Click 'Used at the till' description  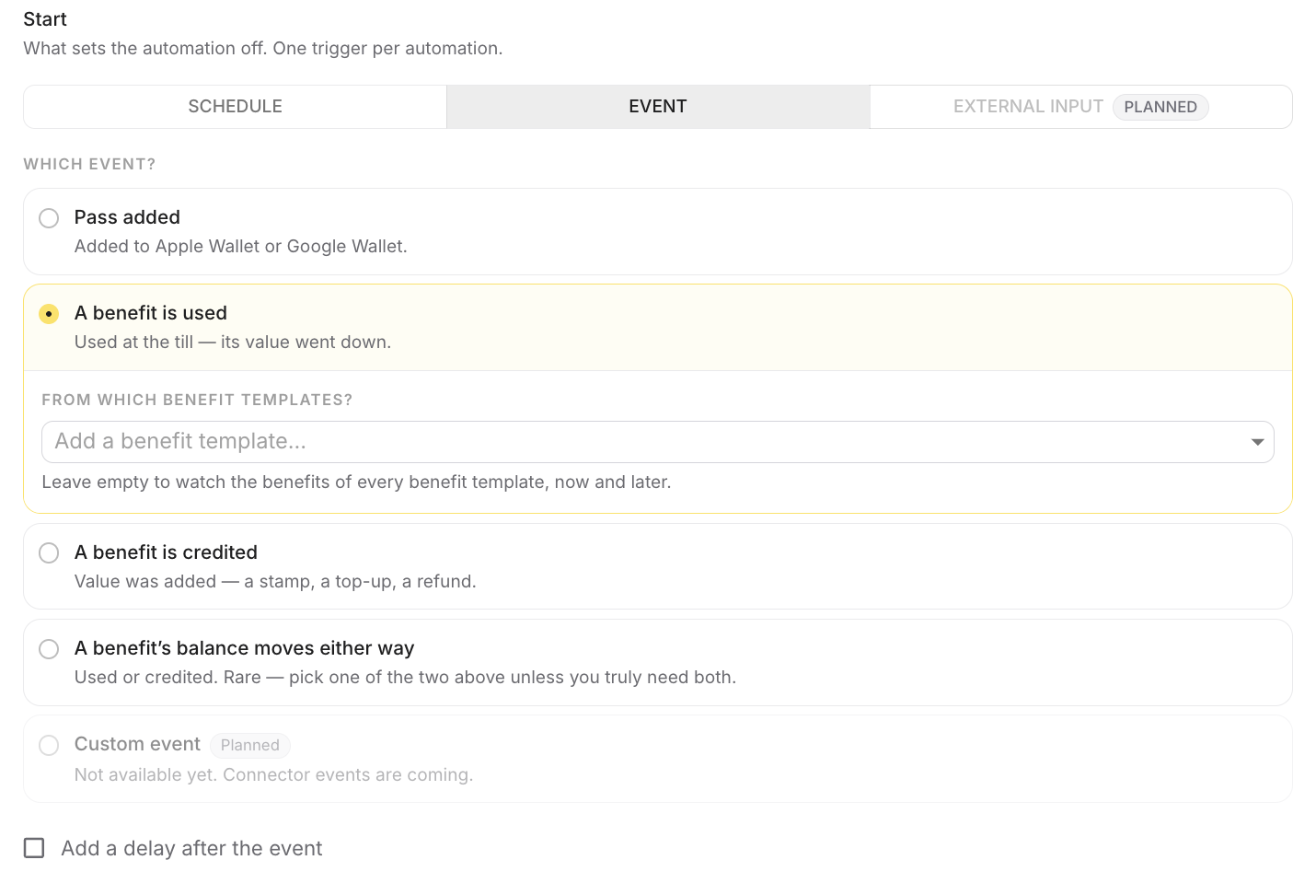point(232,342)
